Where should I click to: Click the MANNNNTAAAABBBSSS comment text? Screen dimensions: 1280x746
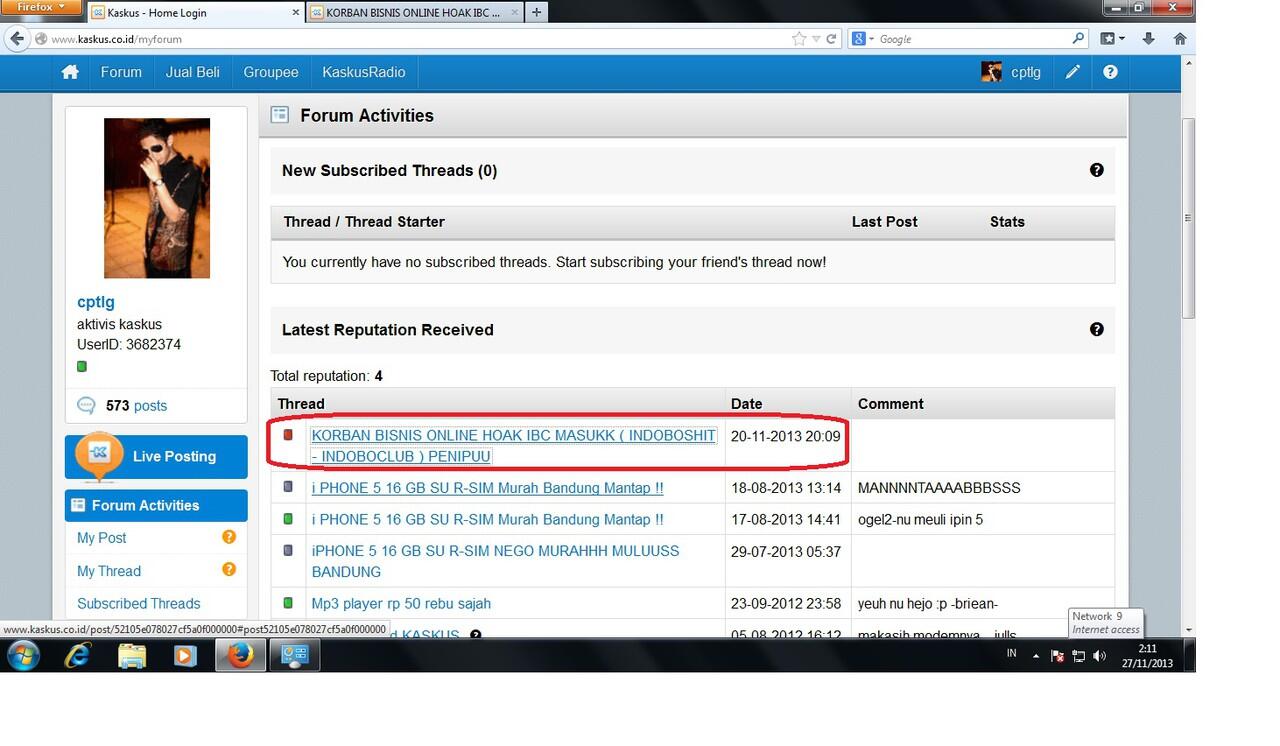tap(939, 487)
